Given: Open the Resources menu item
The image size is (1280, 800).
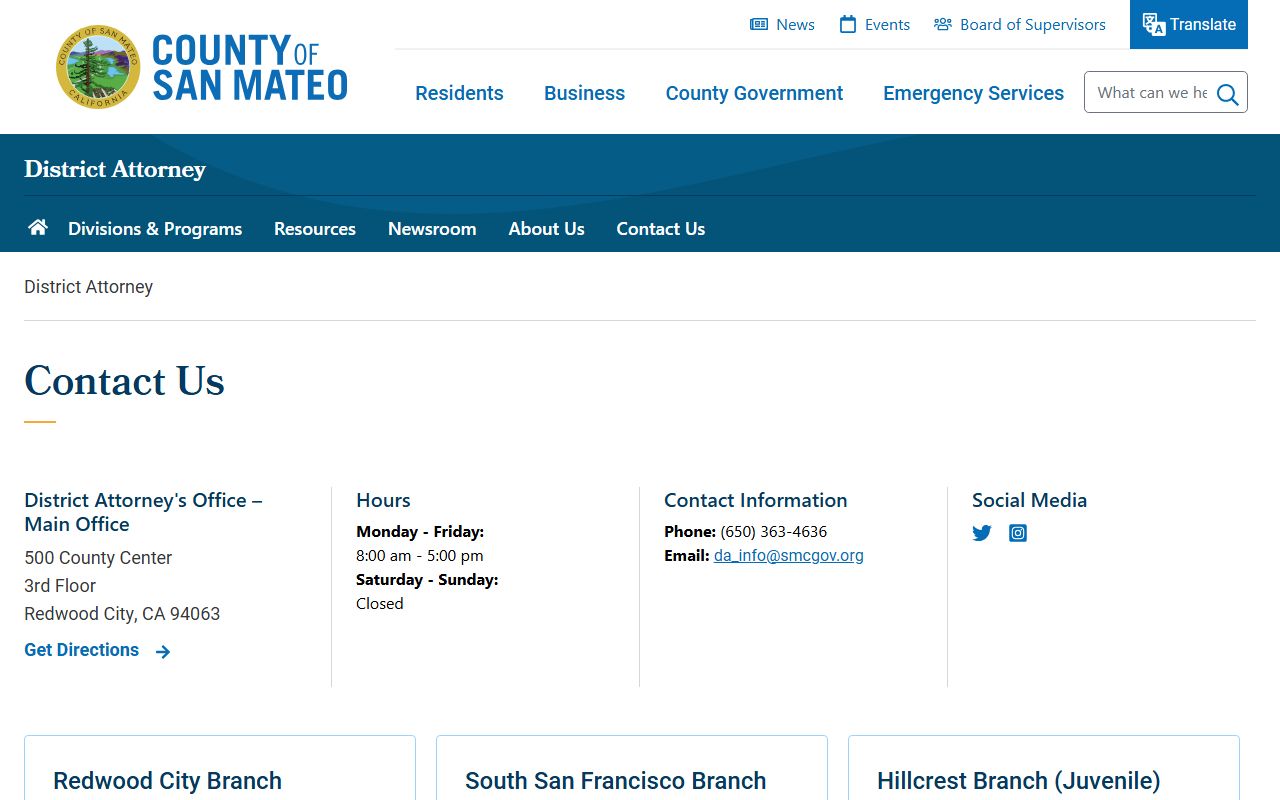Looking at the screenshot, I should pyautogui.click(x=315, y=229).
